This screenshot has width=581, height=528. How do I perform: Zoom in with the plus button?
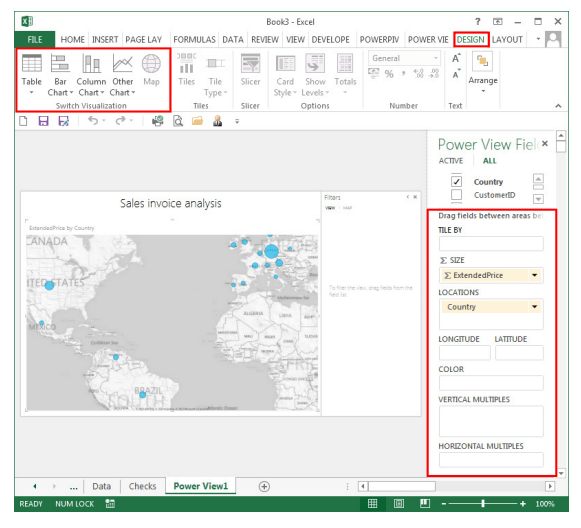coord(523,504)
